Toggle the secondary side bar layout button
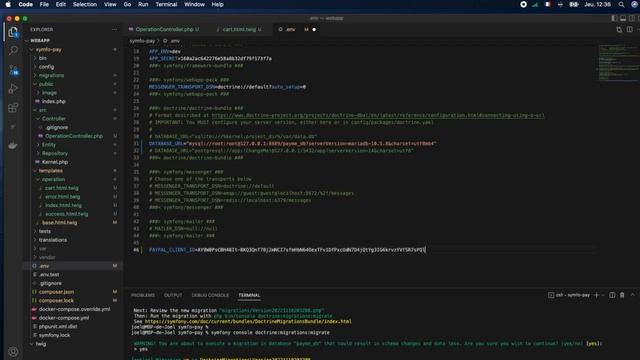Image resolution: width=640 pixels, height=360 pixels. [x=632, y=18]
